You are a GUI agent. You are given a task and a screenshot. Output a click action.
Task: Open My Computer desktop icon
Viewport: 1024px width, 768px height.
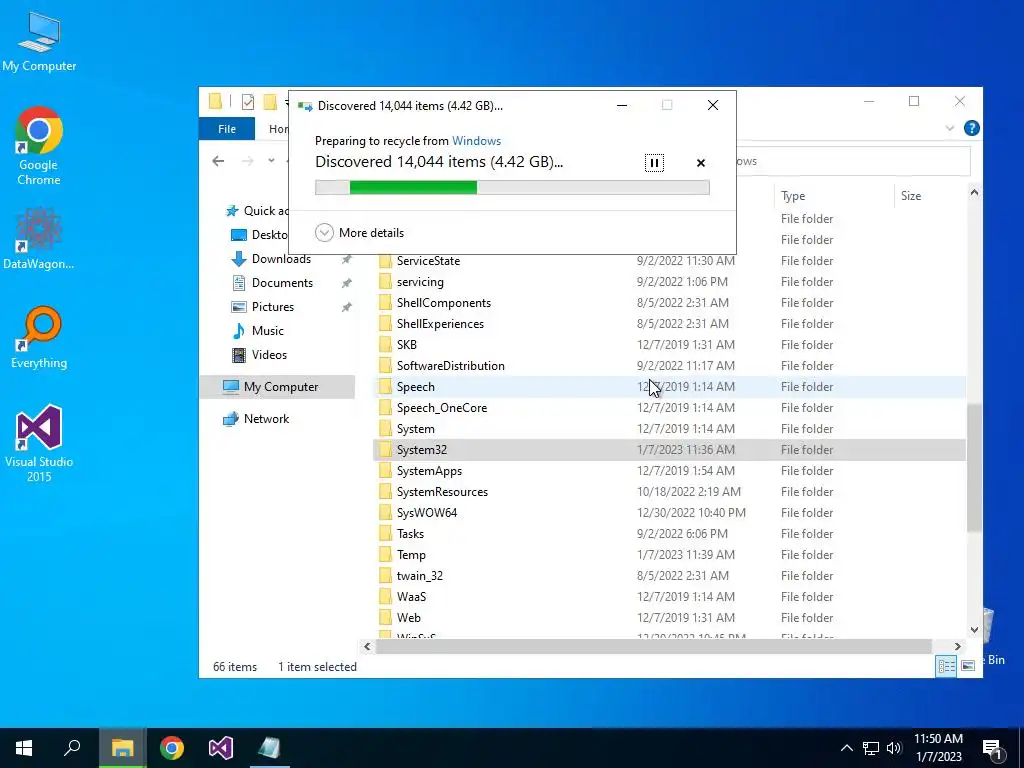pos(39,42)
